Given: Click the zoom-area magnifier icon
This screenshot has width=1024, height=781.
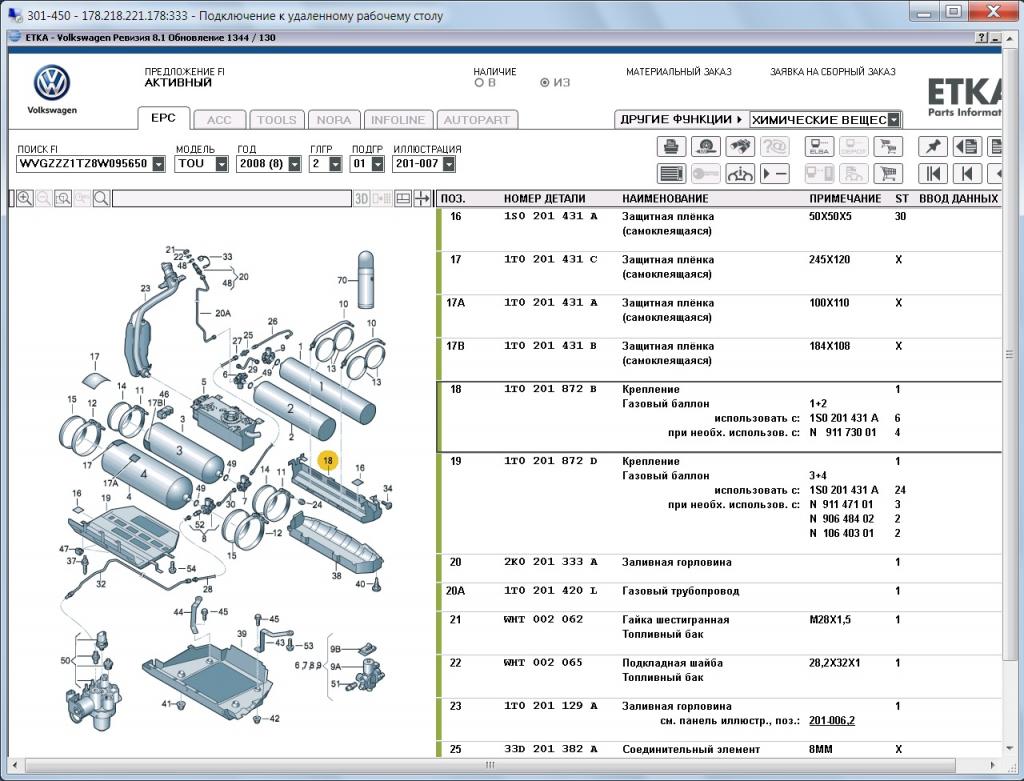Looking at the screenshot, I should click(x=63, y=199).
